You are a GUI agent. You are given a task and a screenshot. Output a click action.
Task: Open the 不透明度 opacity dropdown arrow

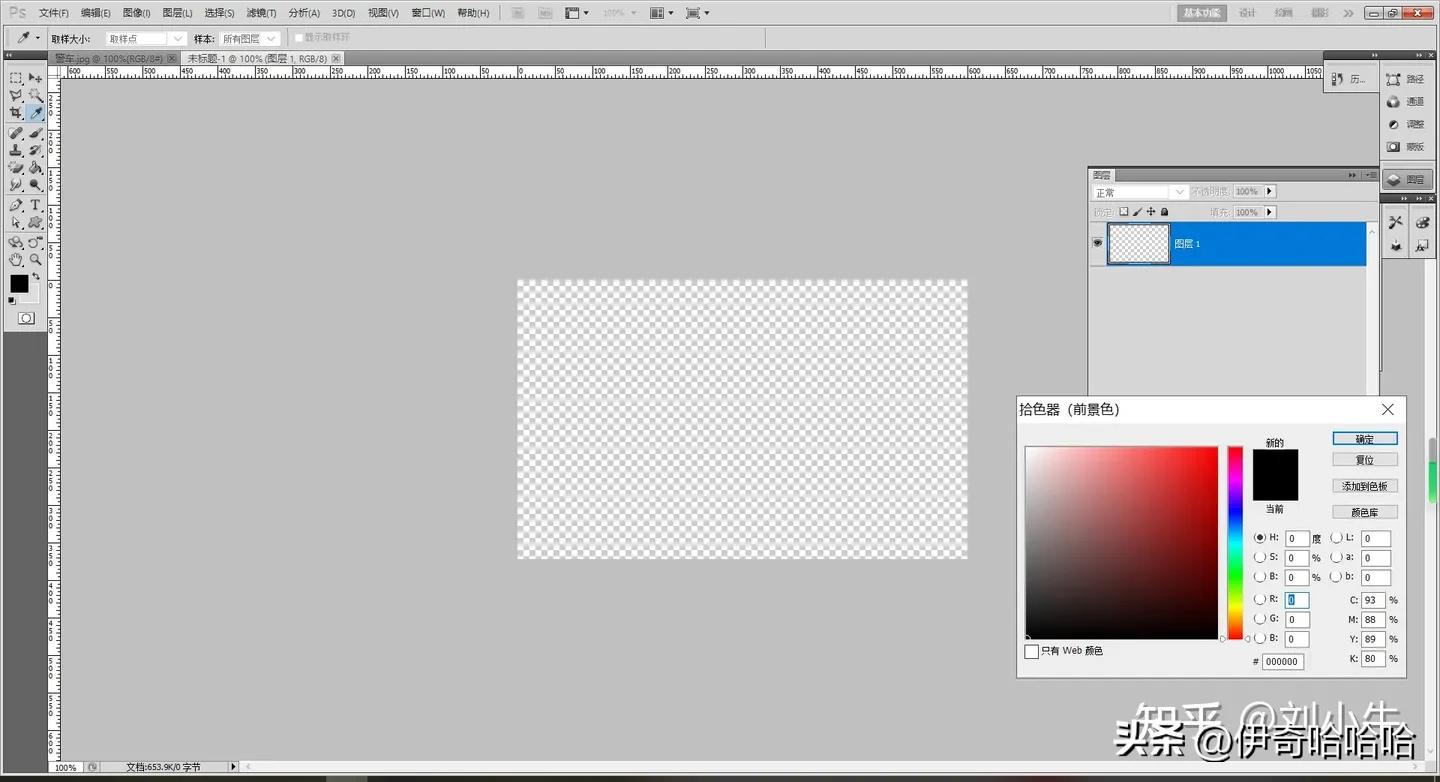click(1267, 191)
